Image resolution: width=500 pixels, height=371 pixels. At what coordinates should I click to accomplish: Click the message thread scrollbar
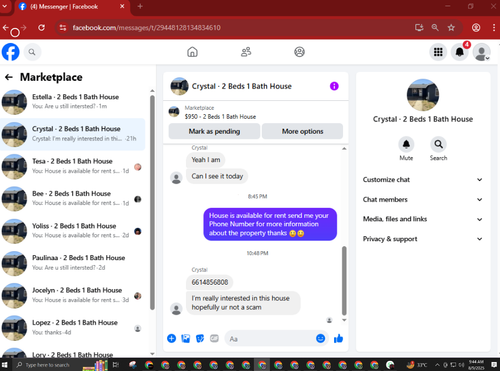tap(344, 281)
